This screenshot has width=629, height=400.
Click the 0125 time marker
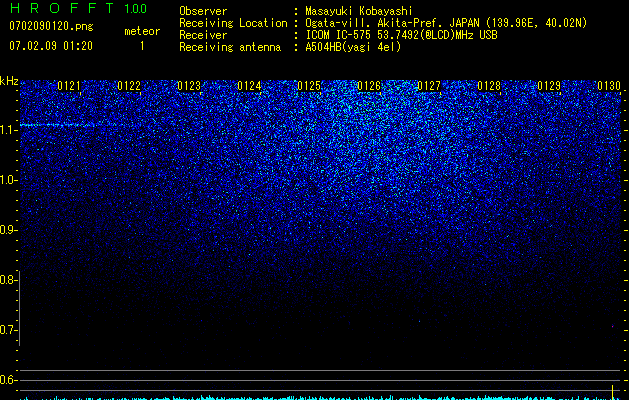(x=309, y=86)
